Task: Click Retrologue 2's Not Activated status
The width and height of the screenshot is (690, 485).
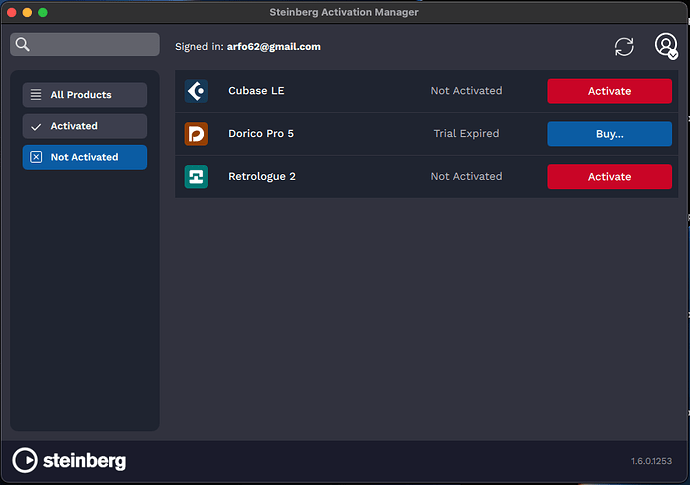Action: point(466,176)
